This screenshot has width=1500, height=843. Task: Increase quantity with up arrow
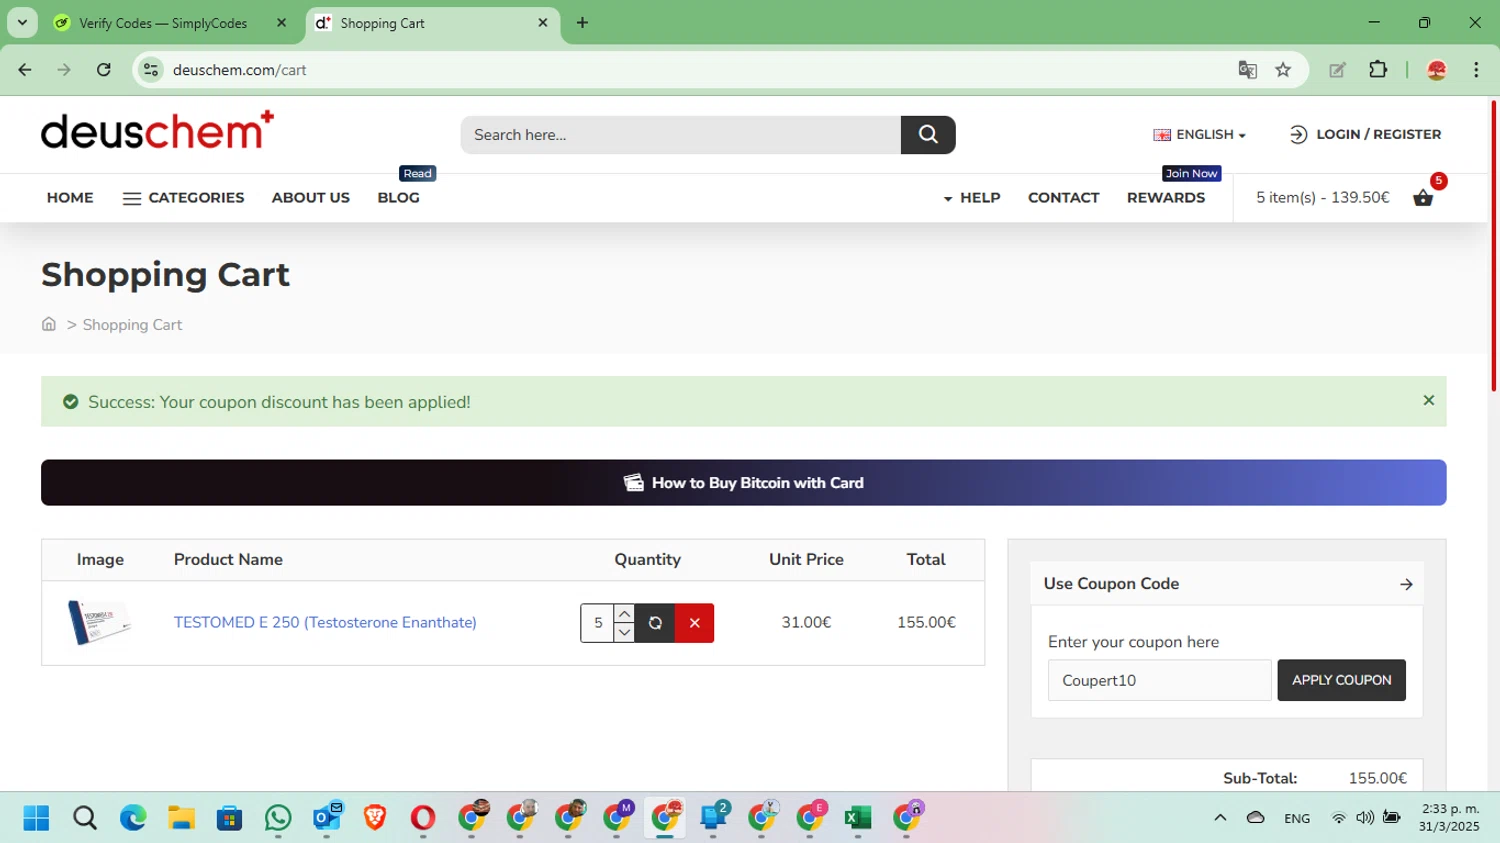(x=624, y=614)
